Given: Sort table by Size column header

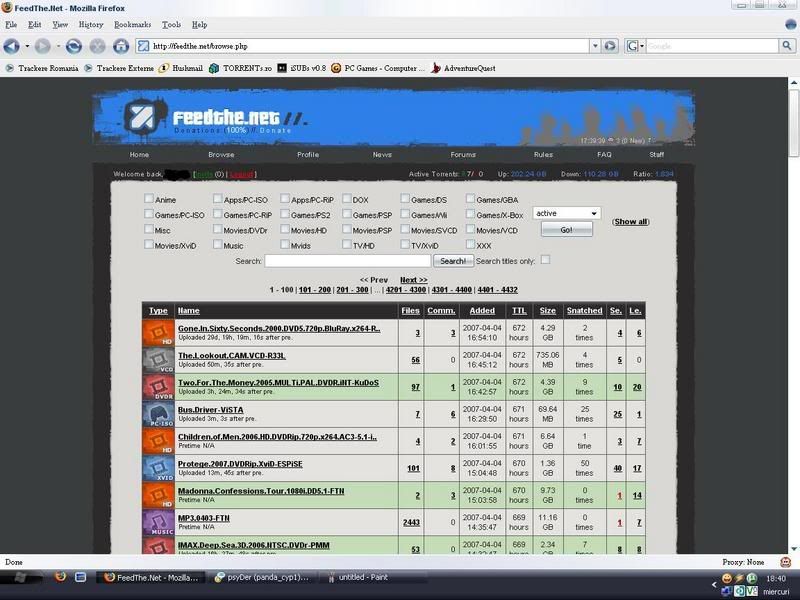Looking at the screenshot, I should tap(547, 310).
